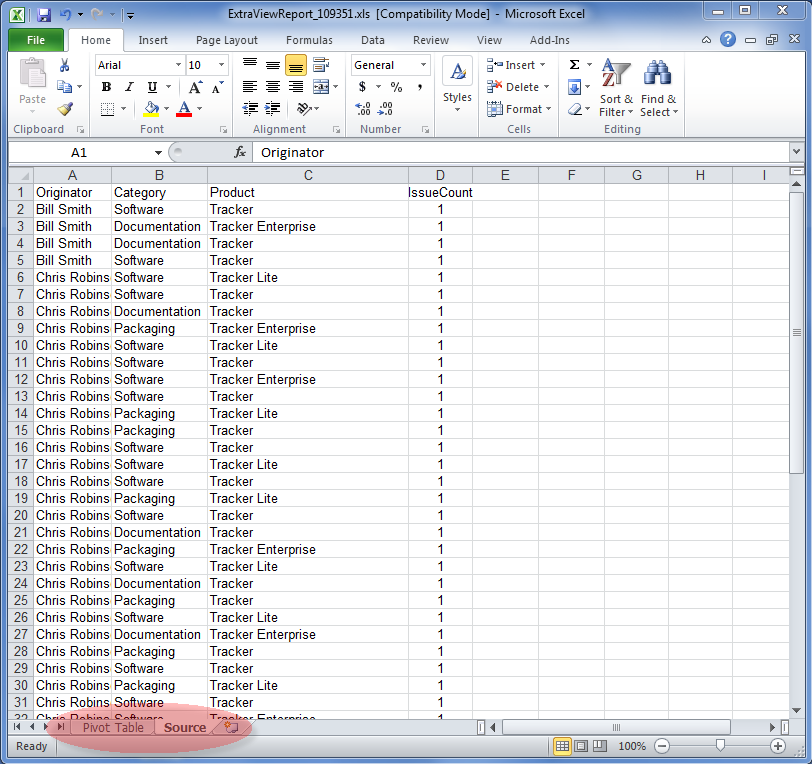Open the File tab
The image size is (812, 764).
[x=36, y=40]
